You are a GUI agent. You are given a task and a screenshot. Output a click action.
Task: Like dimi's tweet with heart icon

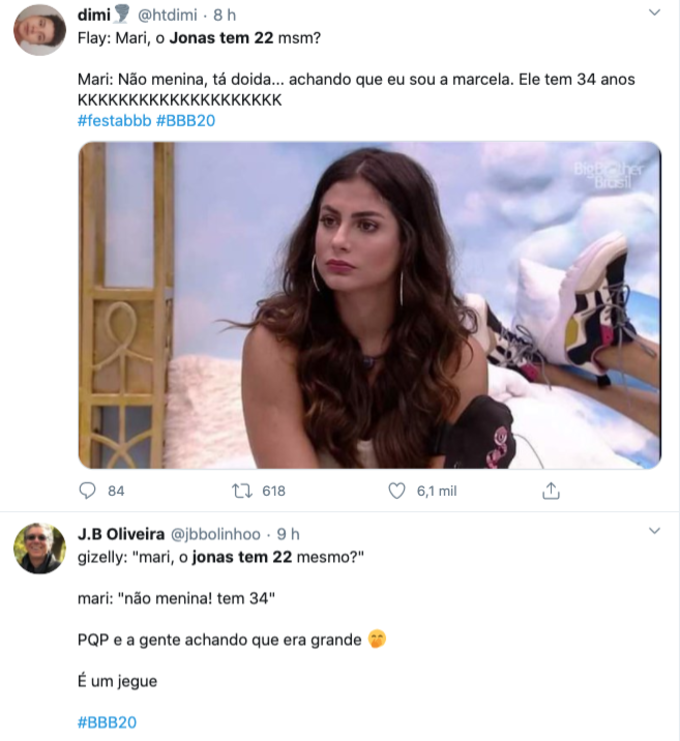click(x=397, y=491)
